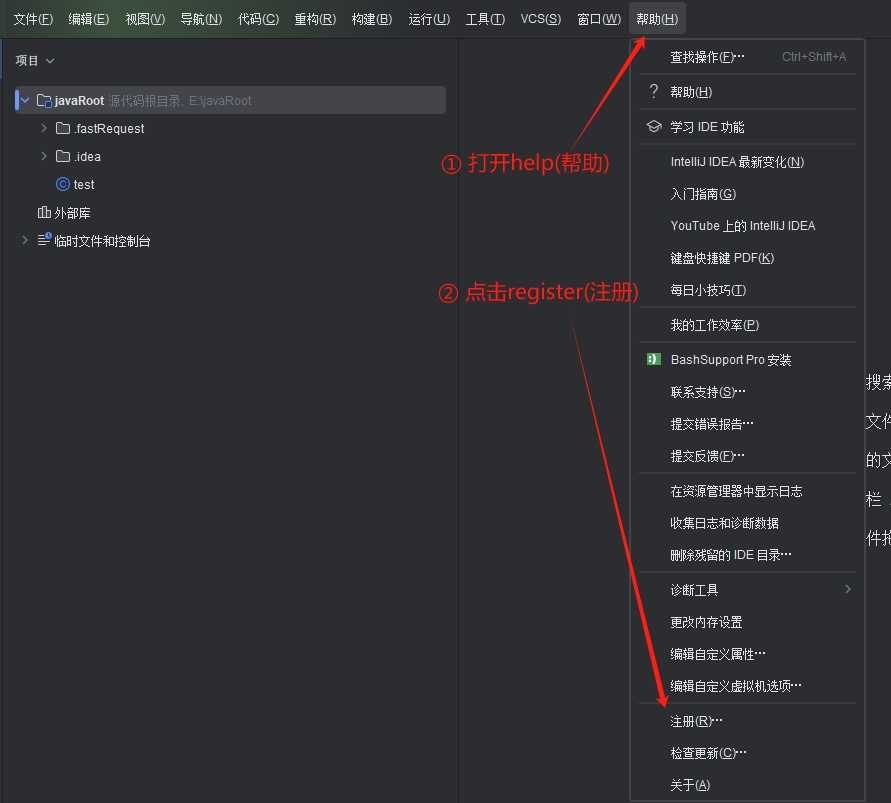This screenshot has height=803, width=891.
Task: Open the 诊断工具 submenu arrow
Action: [x=848, y=589]
